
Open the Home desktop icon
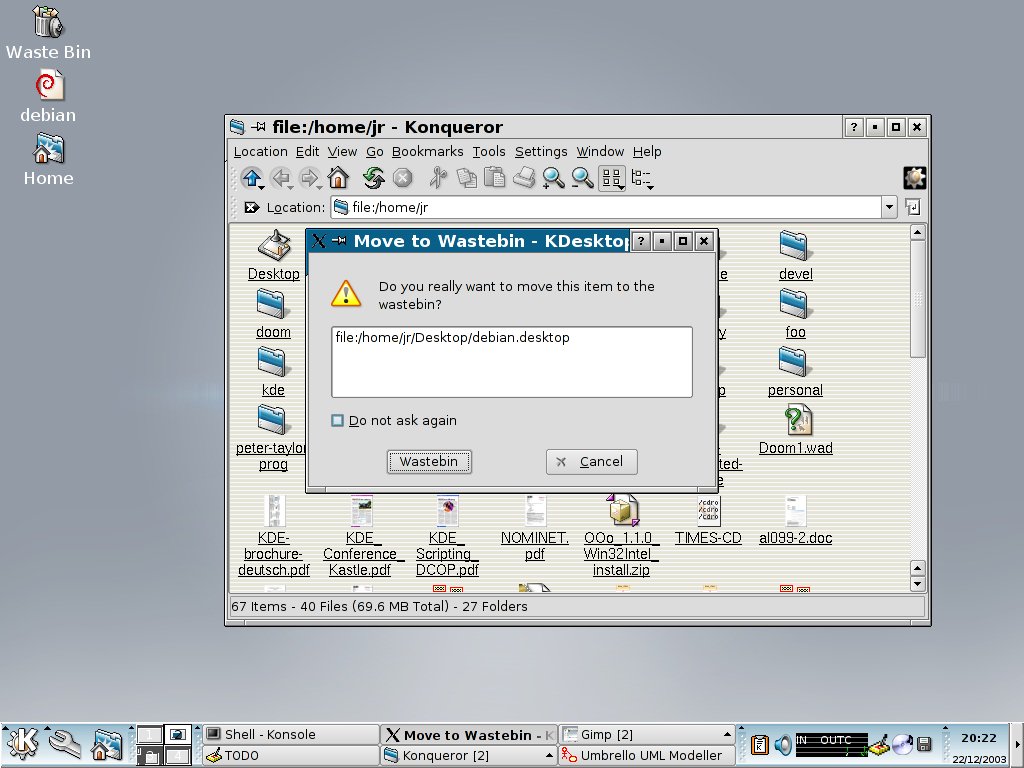pos(48,159)
